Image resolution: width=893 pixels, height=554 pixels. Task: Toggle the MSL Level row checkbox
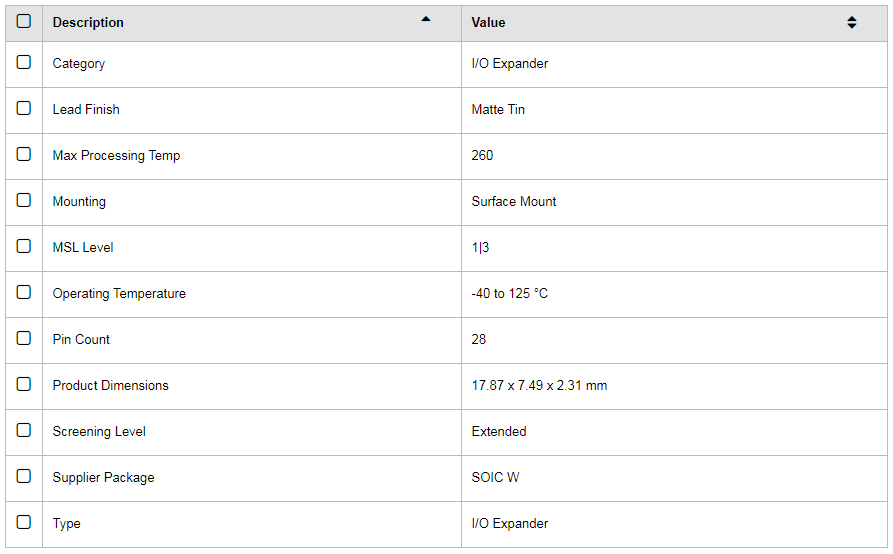pos(24,246)
